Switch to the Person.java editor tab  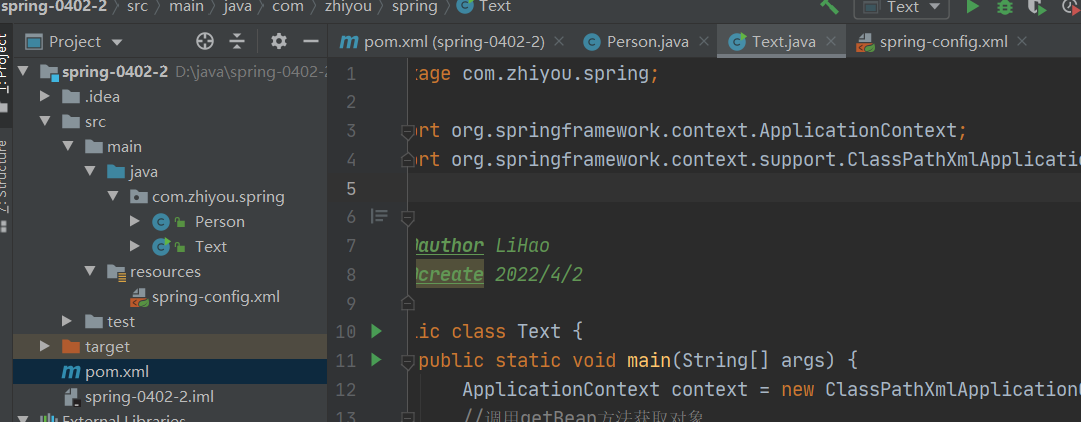click(635, 42)
